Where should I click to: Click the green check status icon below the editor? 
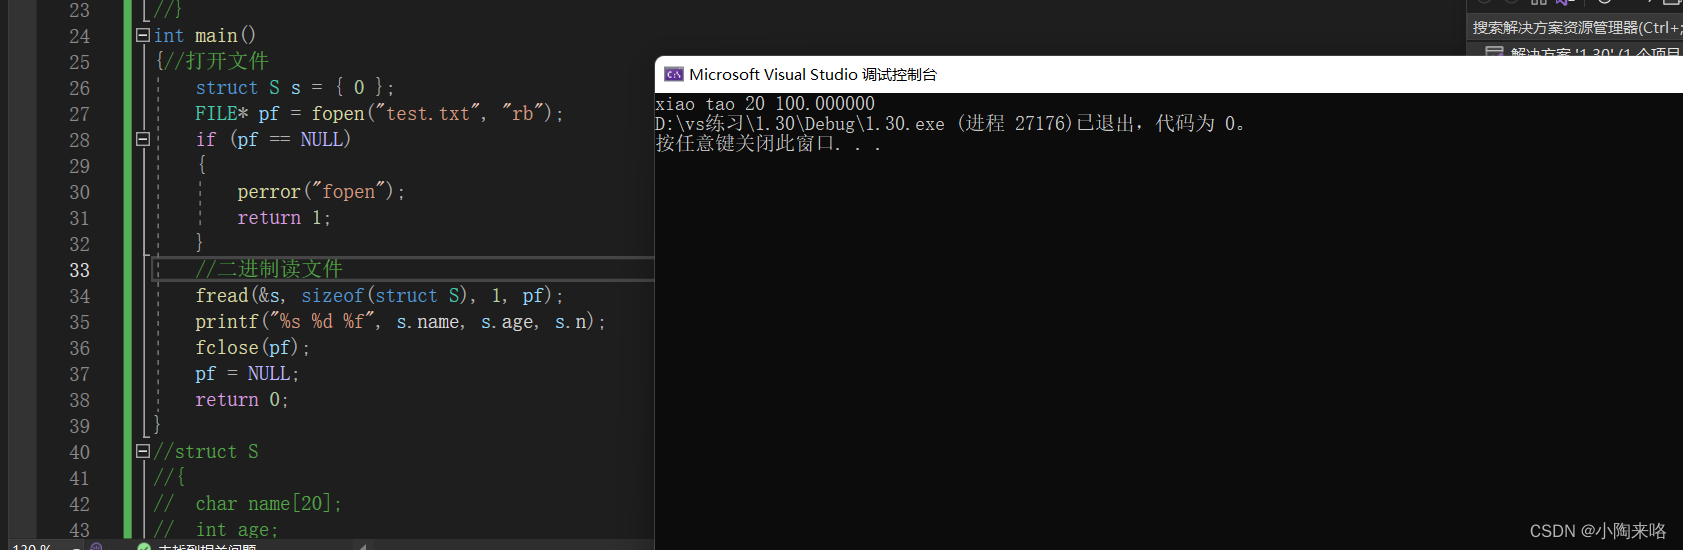click(144, 547)
